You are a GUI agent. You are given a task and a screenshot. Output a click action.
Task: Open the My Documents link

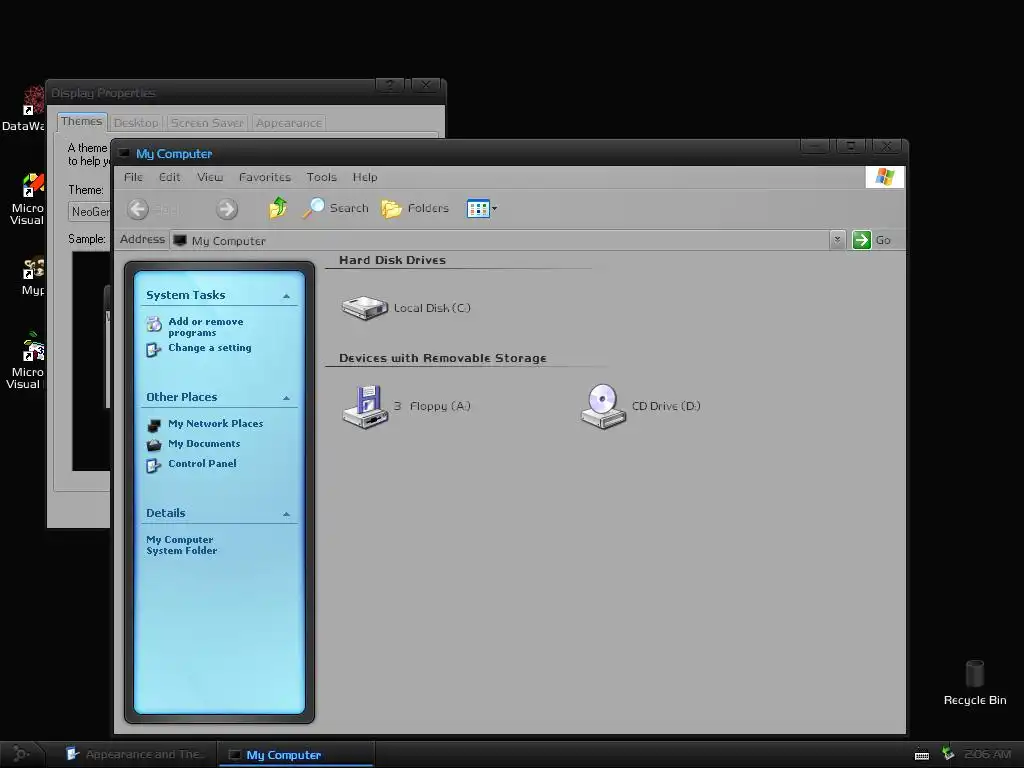pyautogui.click(x=204, y=443)
